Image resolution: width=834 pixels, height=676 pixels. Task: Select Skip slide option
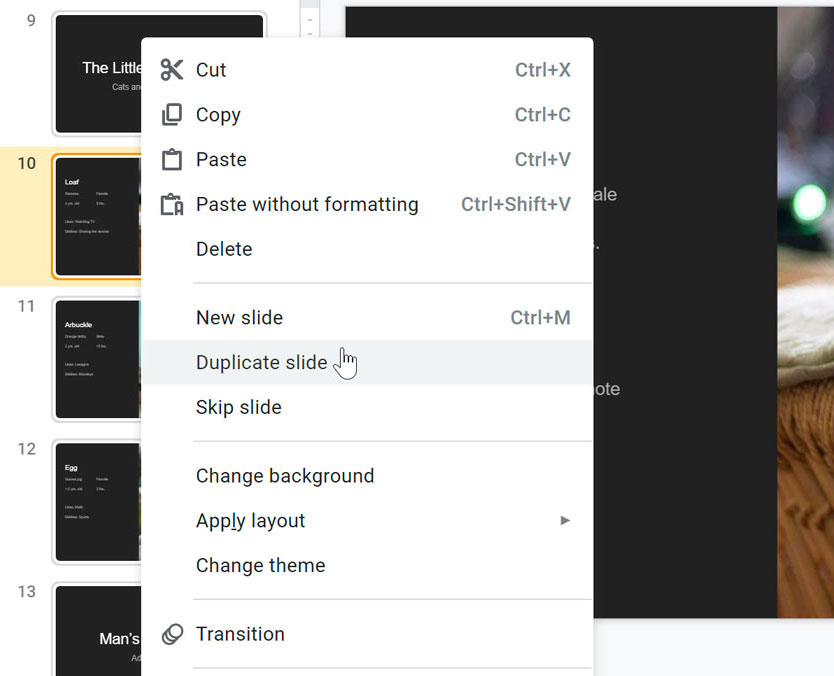[x=239, y=407]
